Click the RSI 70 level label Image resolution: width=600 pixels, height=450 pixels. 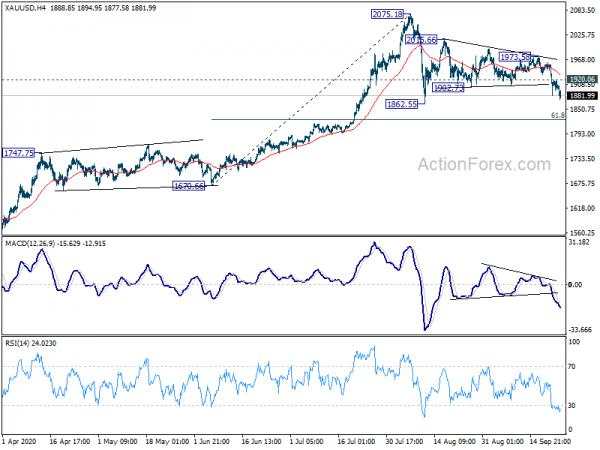572,367
